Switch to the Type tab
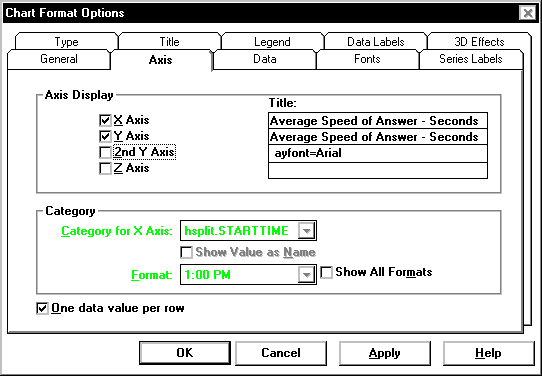Screen dimensions: 542x376 tap(66, 41)
